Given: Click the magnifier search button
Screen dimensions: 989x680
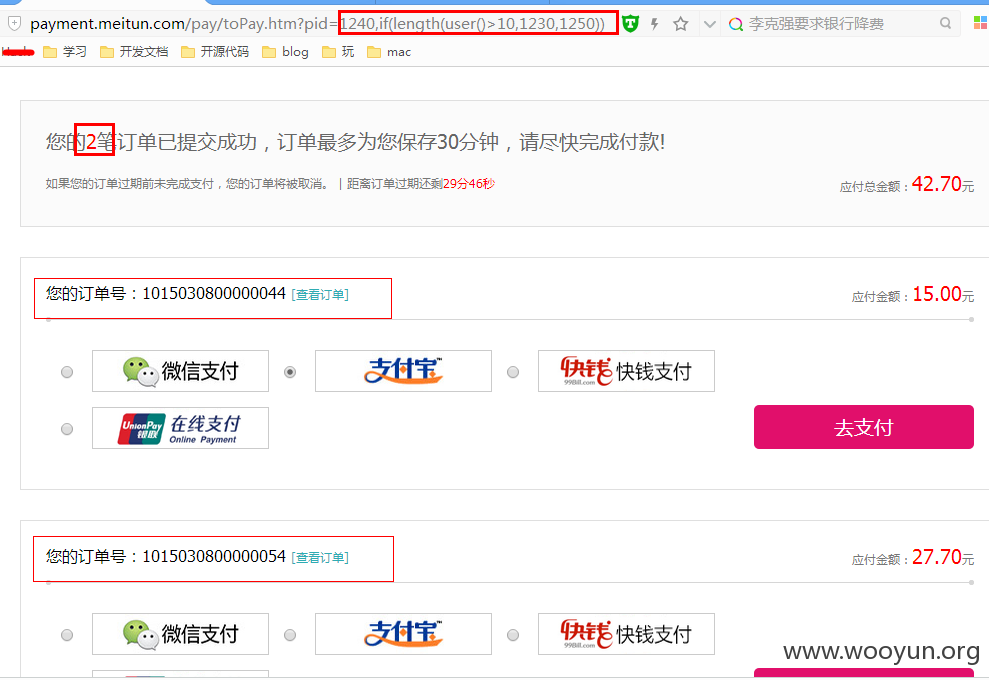Looking at the screenshot, I should tap(945, 24).
